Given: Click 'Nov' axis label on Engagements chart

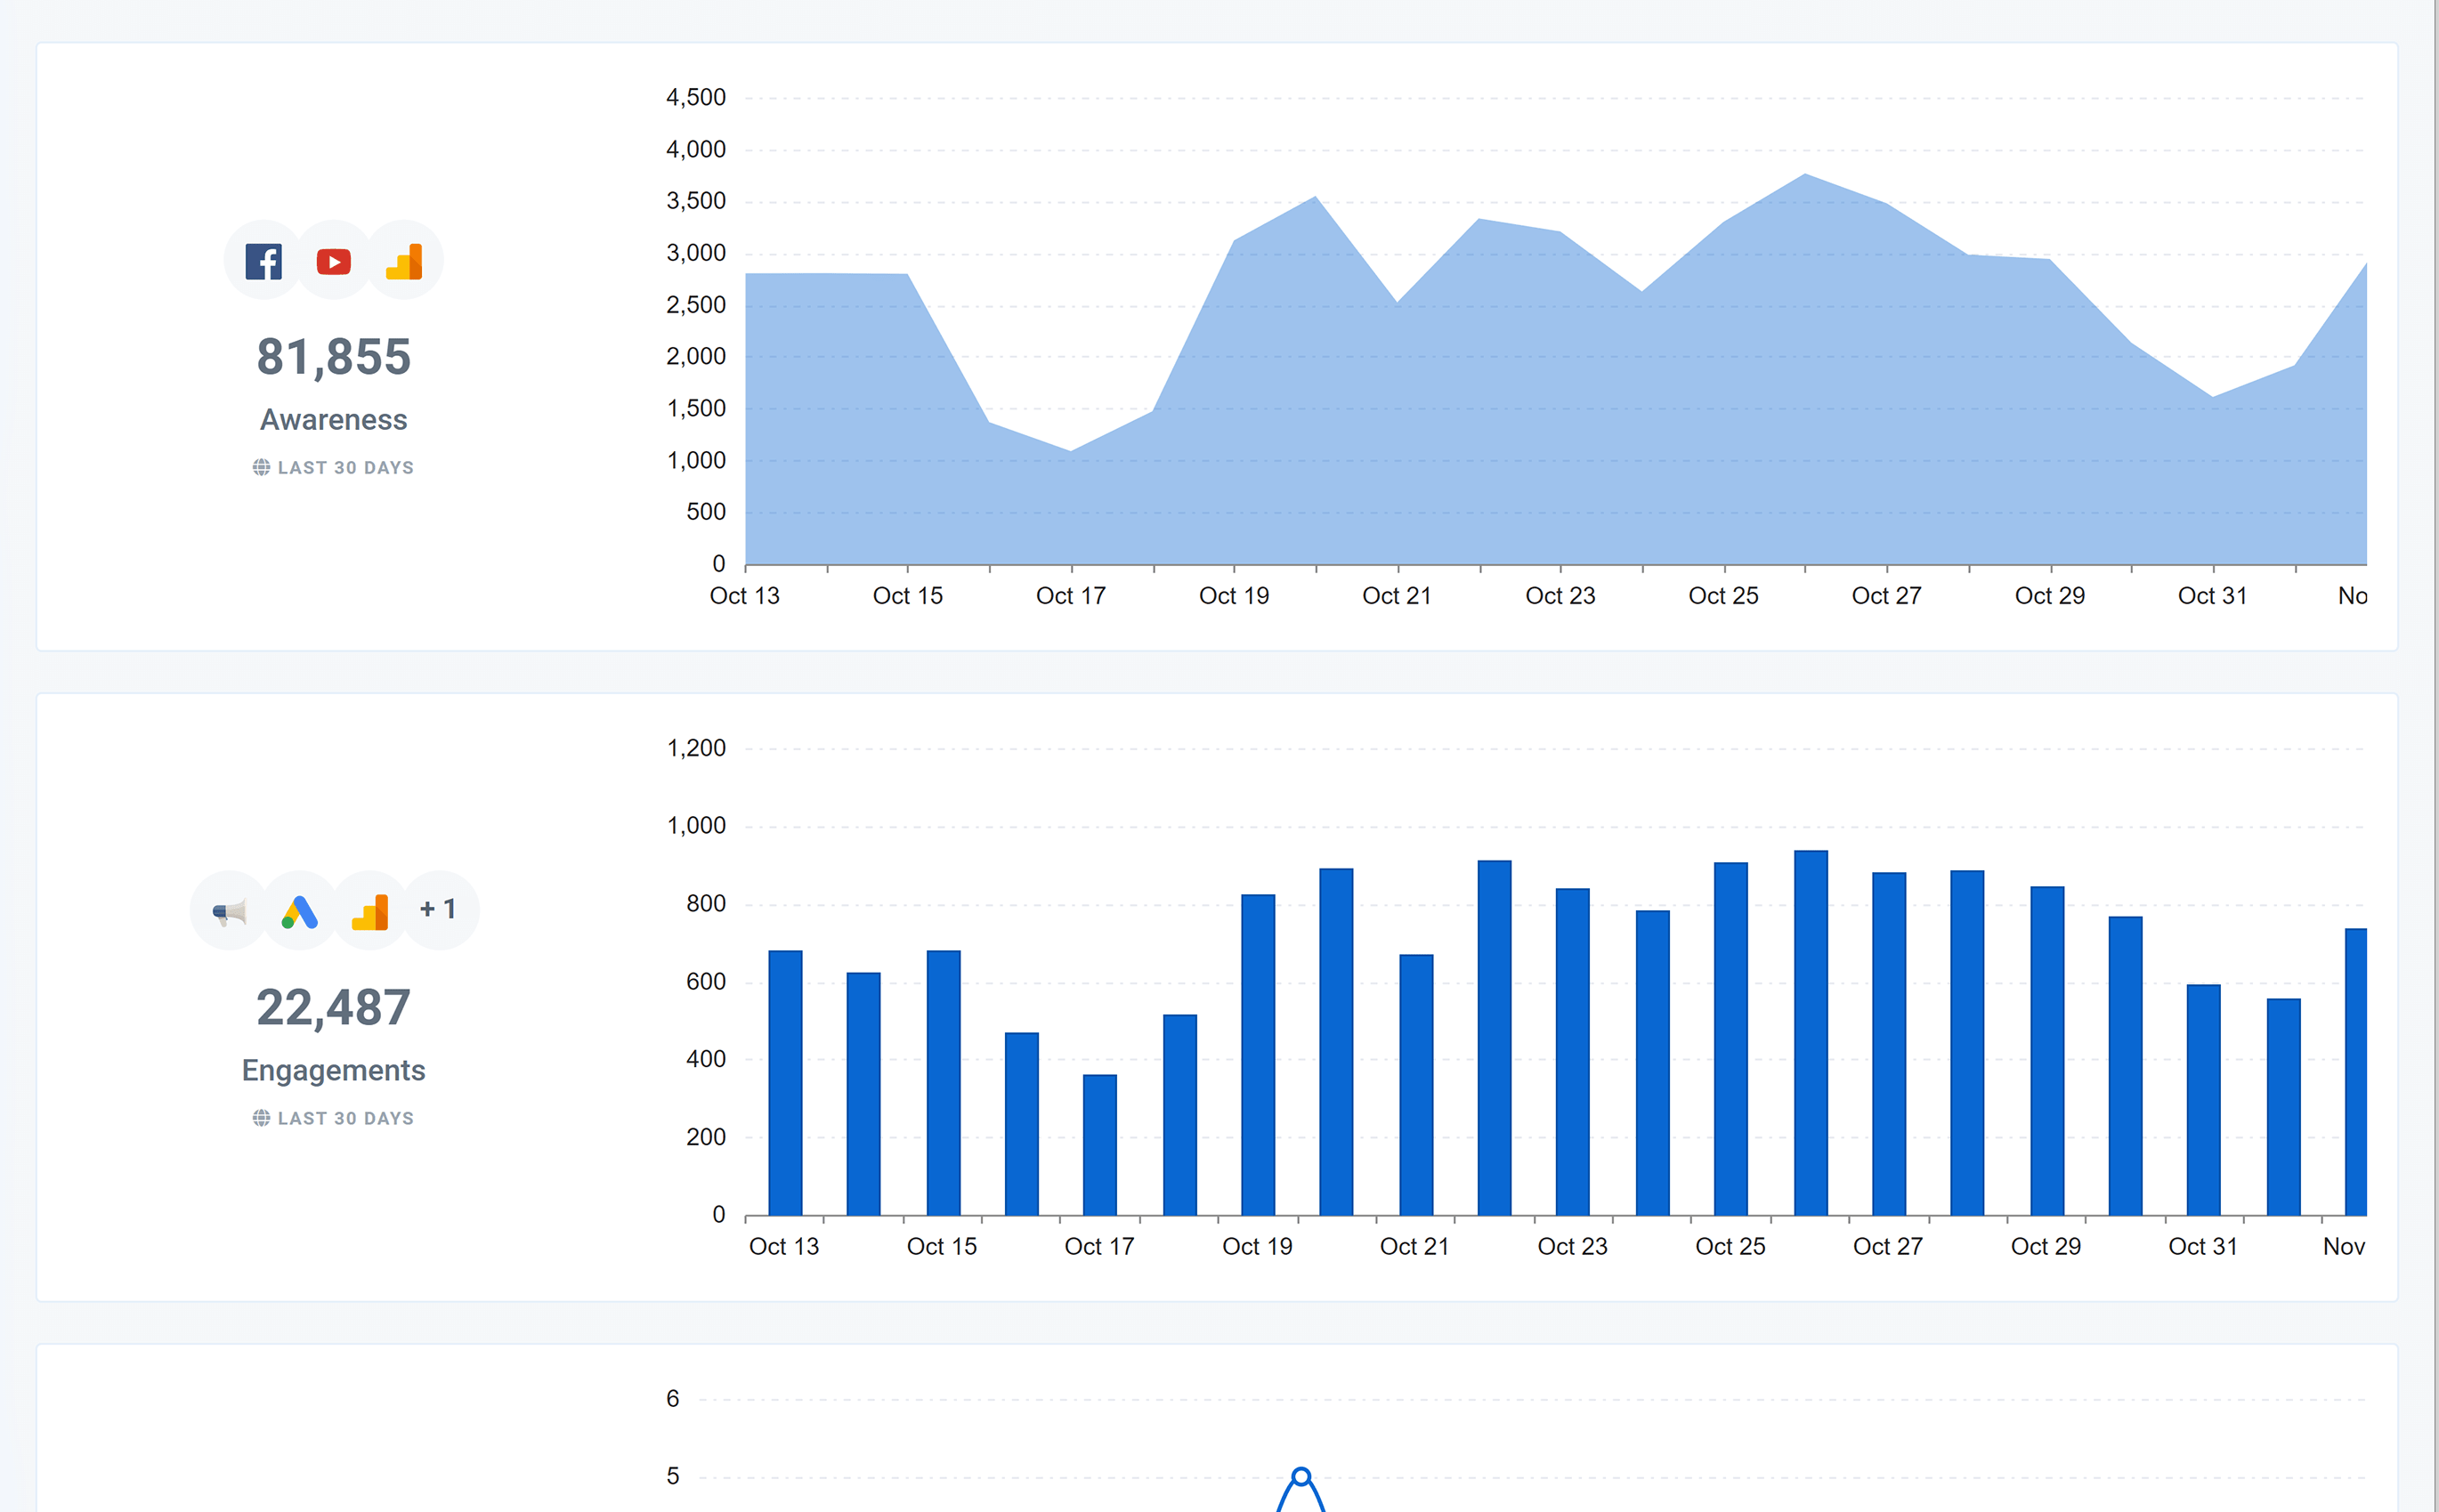Looking at the screenshot, I should pyautogui.click(x=2344, y=1246).
